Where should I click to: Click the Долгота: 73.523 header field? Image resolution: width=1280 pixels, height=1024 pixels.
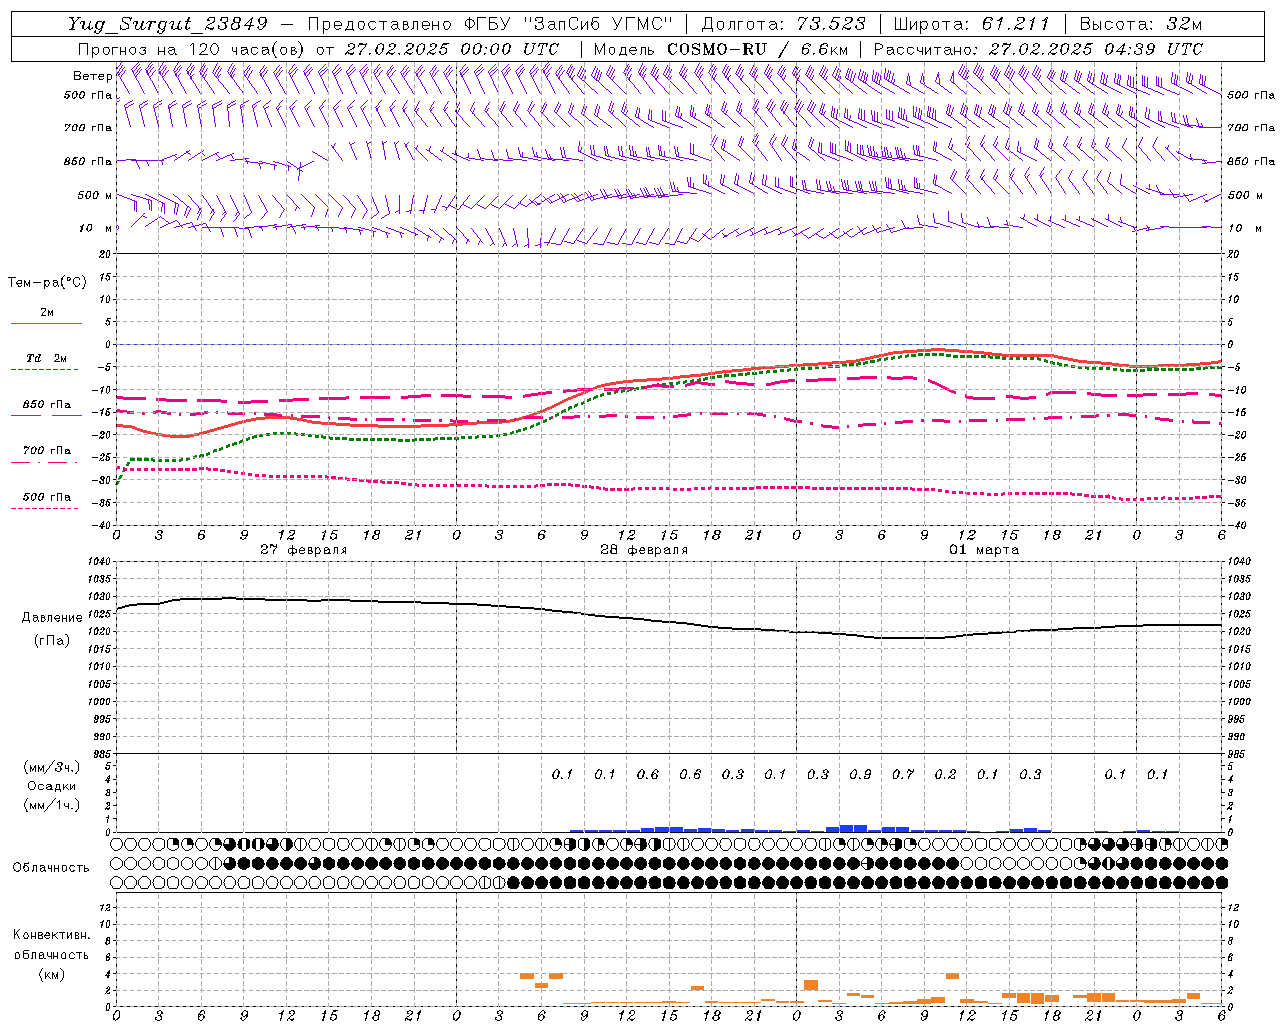(x=783, y=24)
